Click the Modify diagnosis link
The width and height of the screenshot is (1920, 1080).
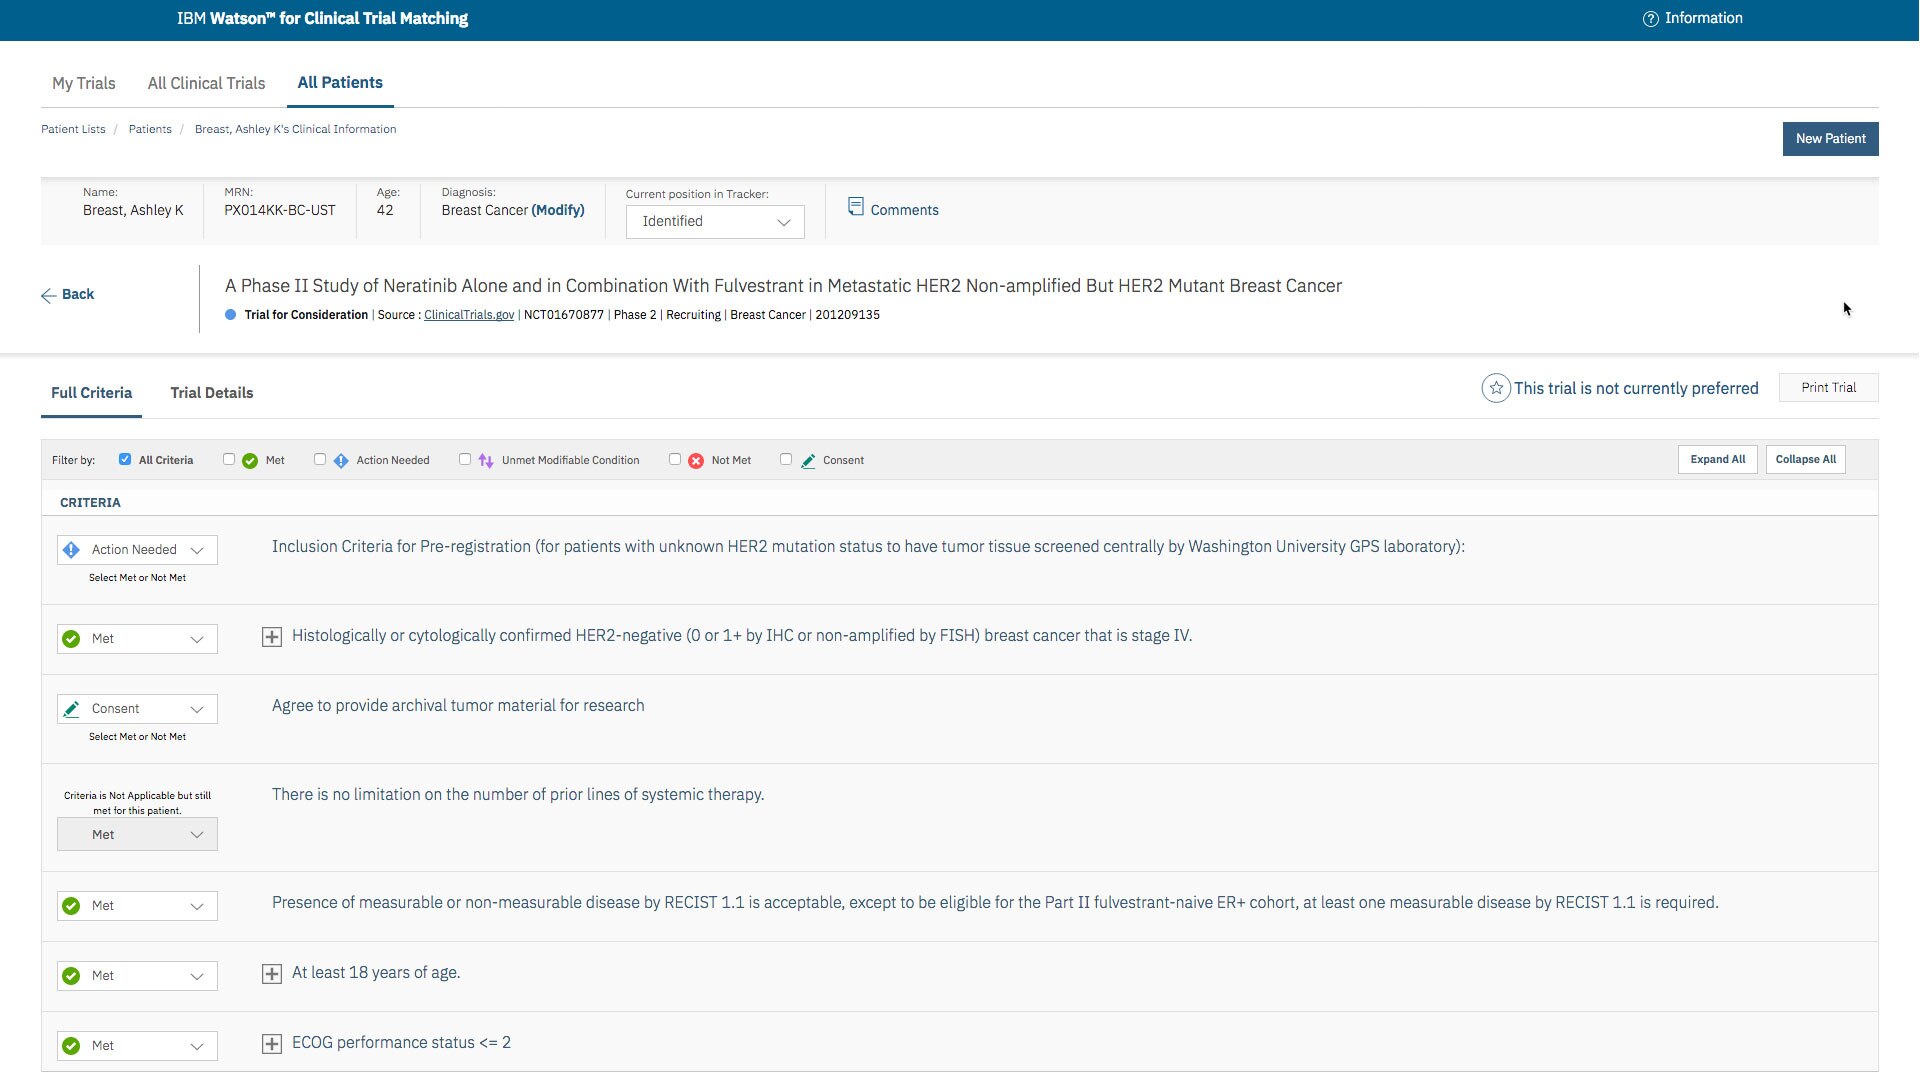tap(558, 210)
